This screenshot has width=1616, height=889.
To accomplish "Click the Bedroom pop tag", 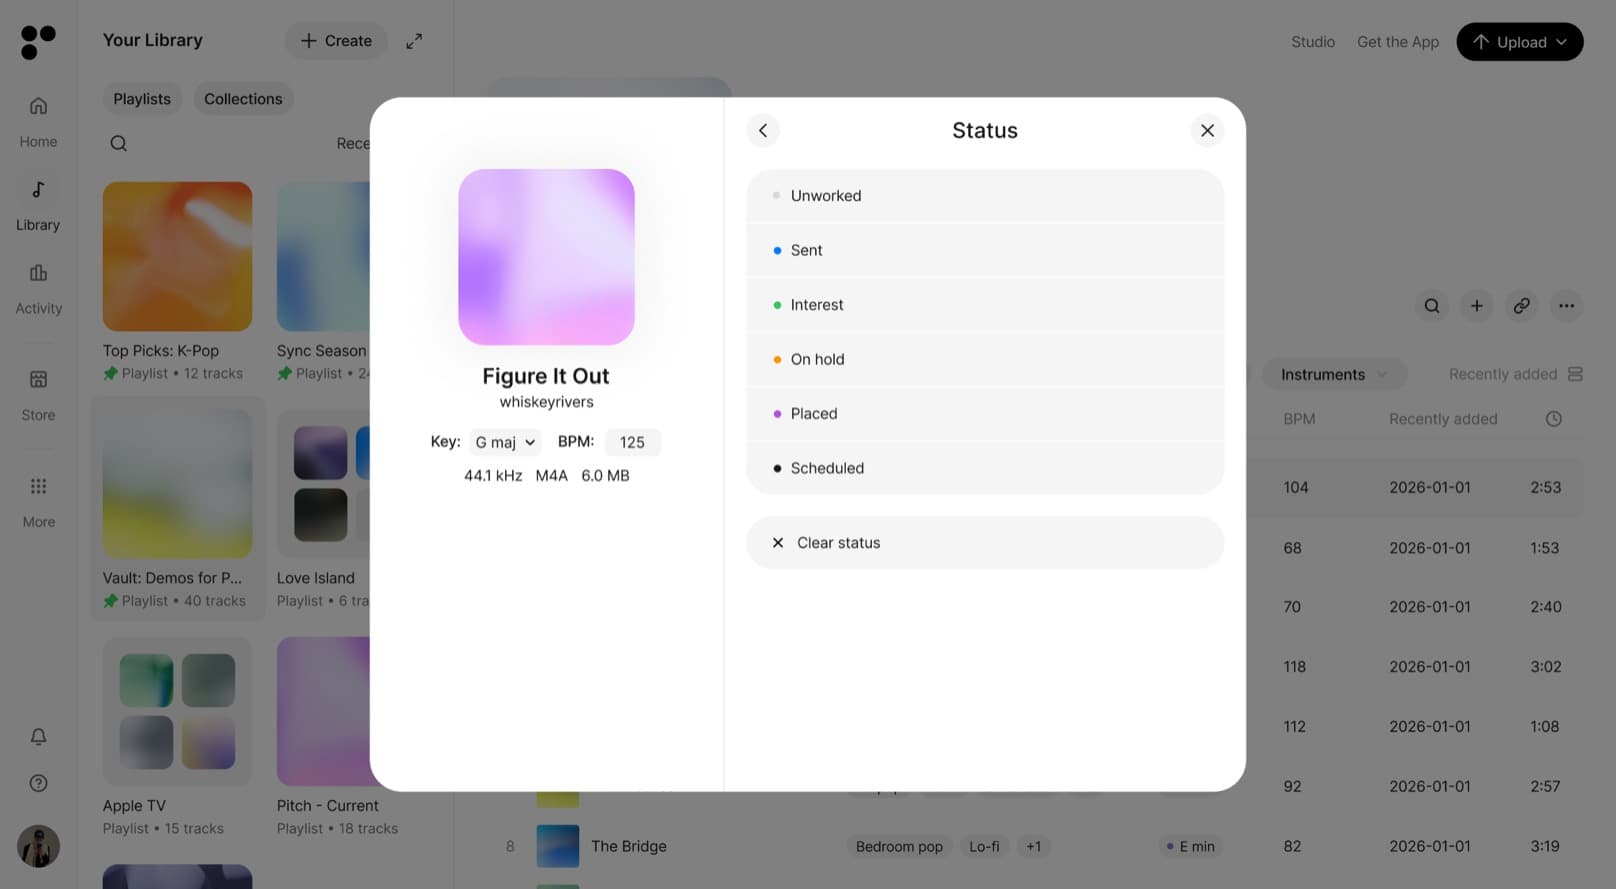I will (x=899, y=846).
